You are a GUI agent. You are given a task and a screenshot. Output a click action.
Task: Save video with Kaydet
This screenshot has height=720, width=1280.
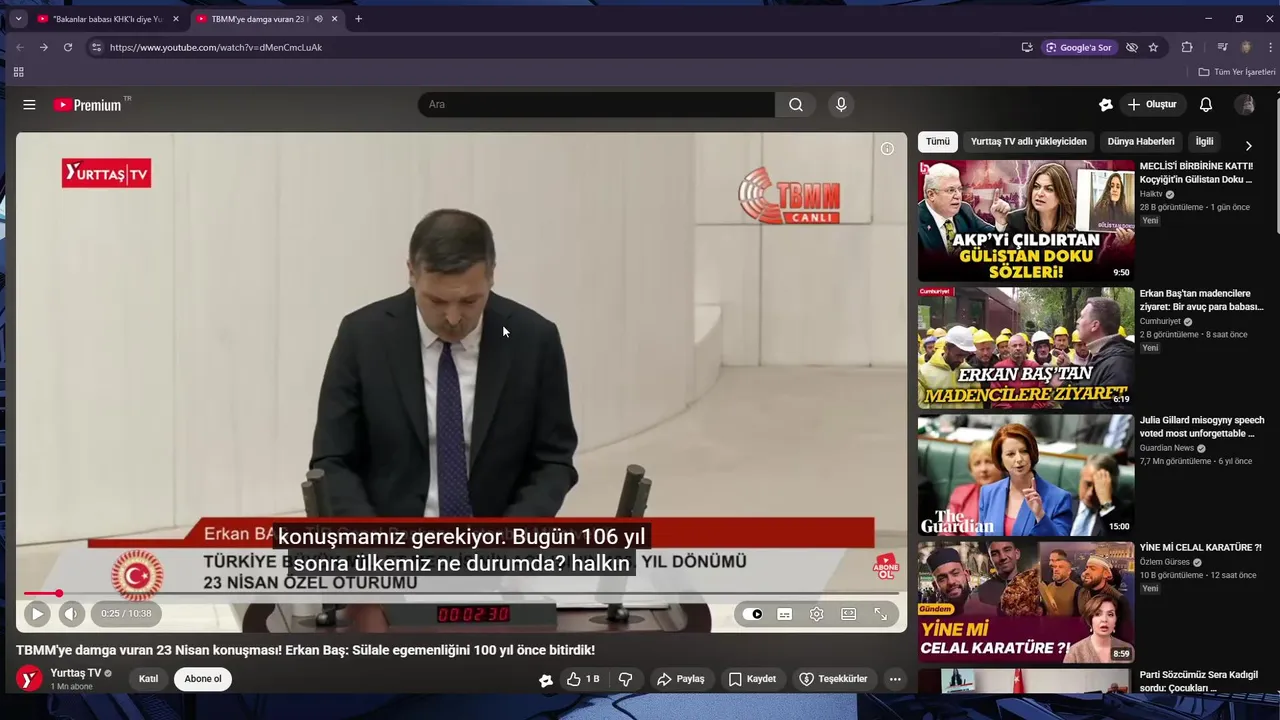(x=752, y=679)
